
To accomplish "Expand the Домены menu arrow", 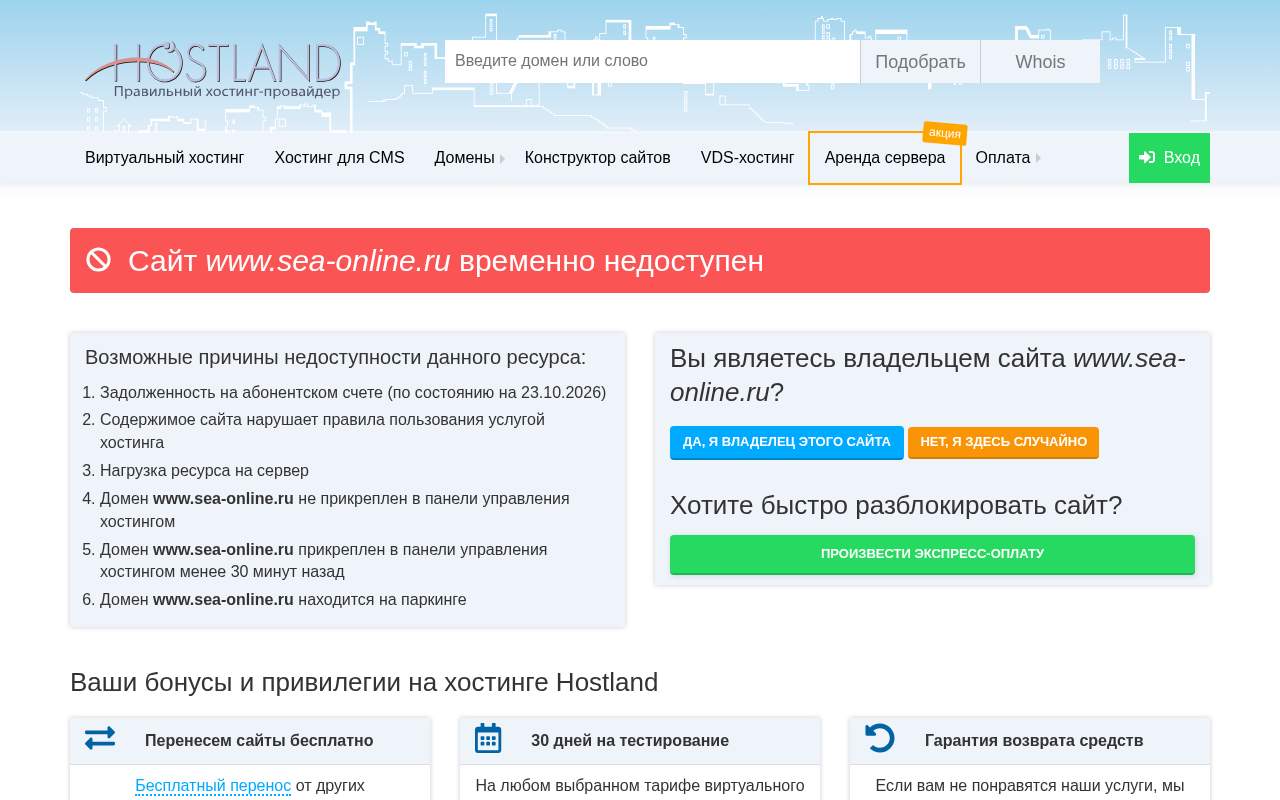I will tap(502, 158).
